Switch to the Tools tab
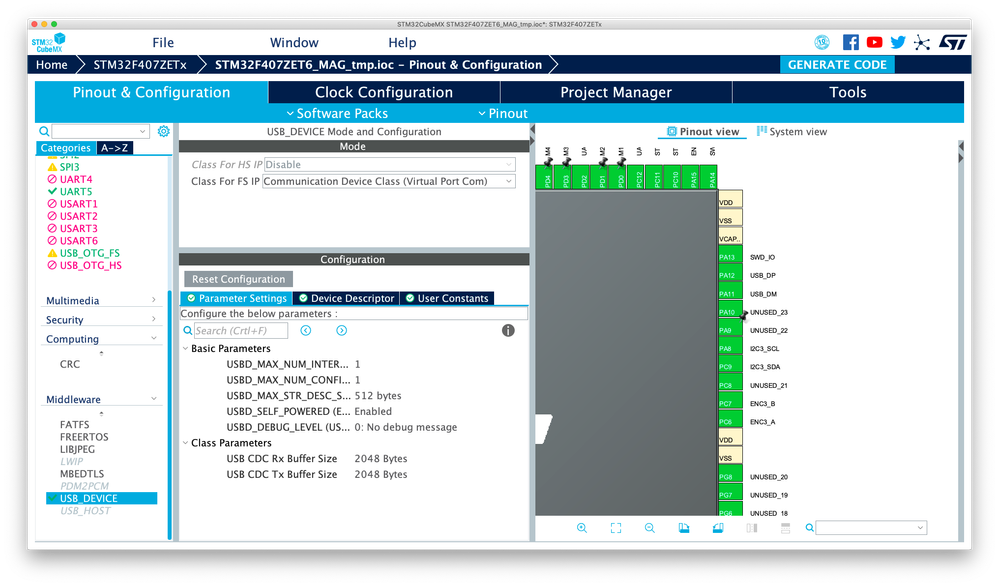 848,92
